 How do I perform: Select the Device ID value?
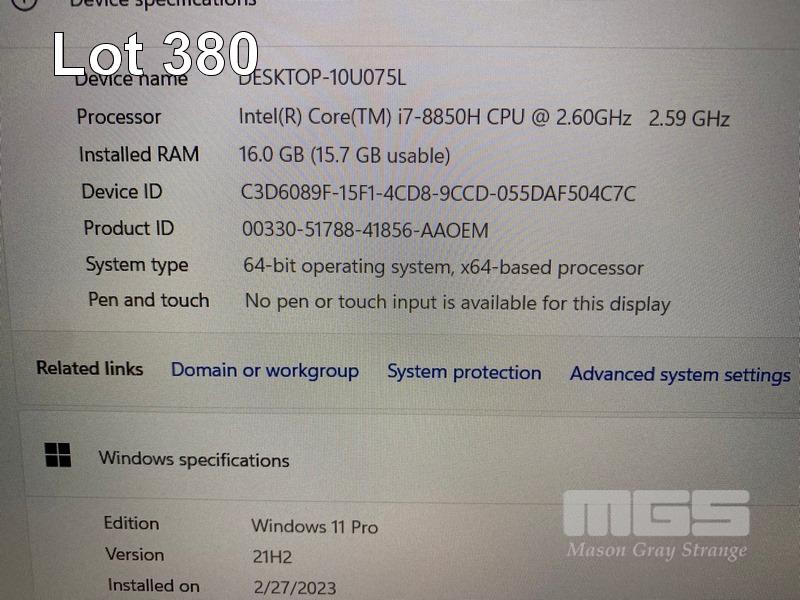[x=438, y=193]
